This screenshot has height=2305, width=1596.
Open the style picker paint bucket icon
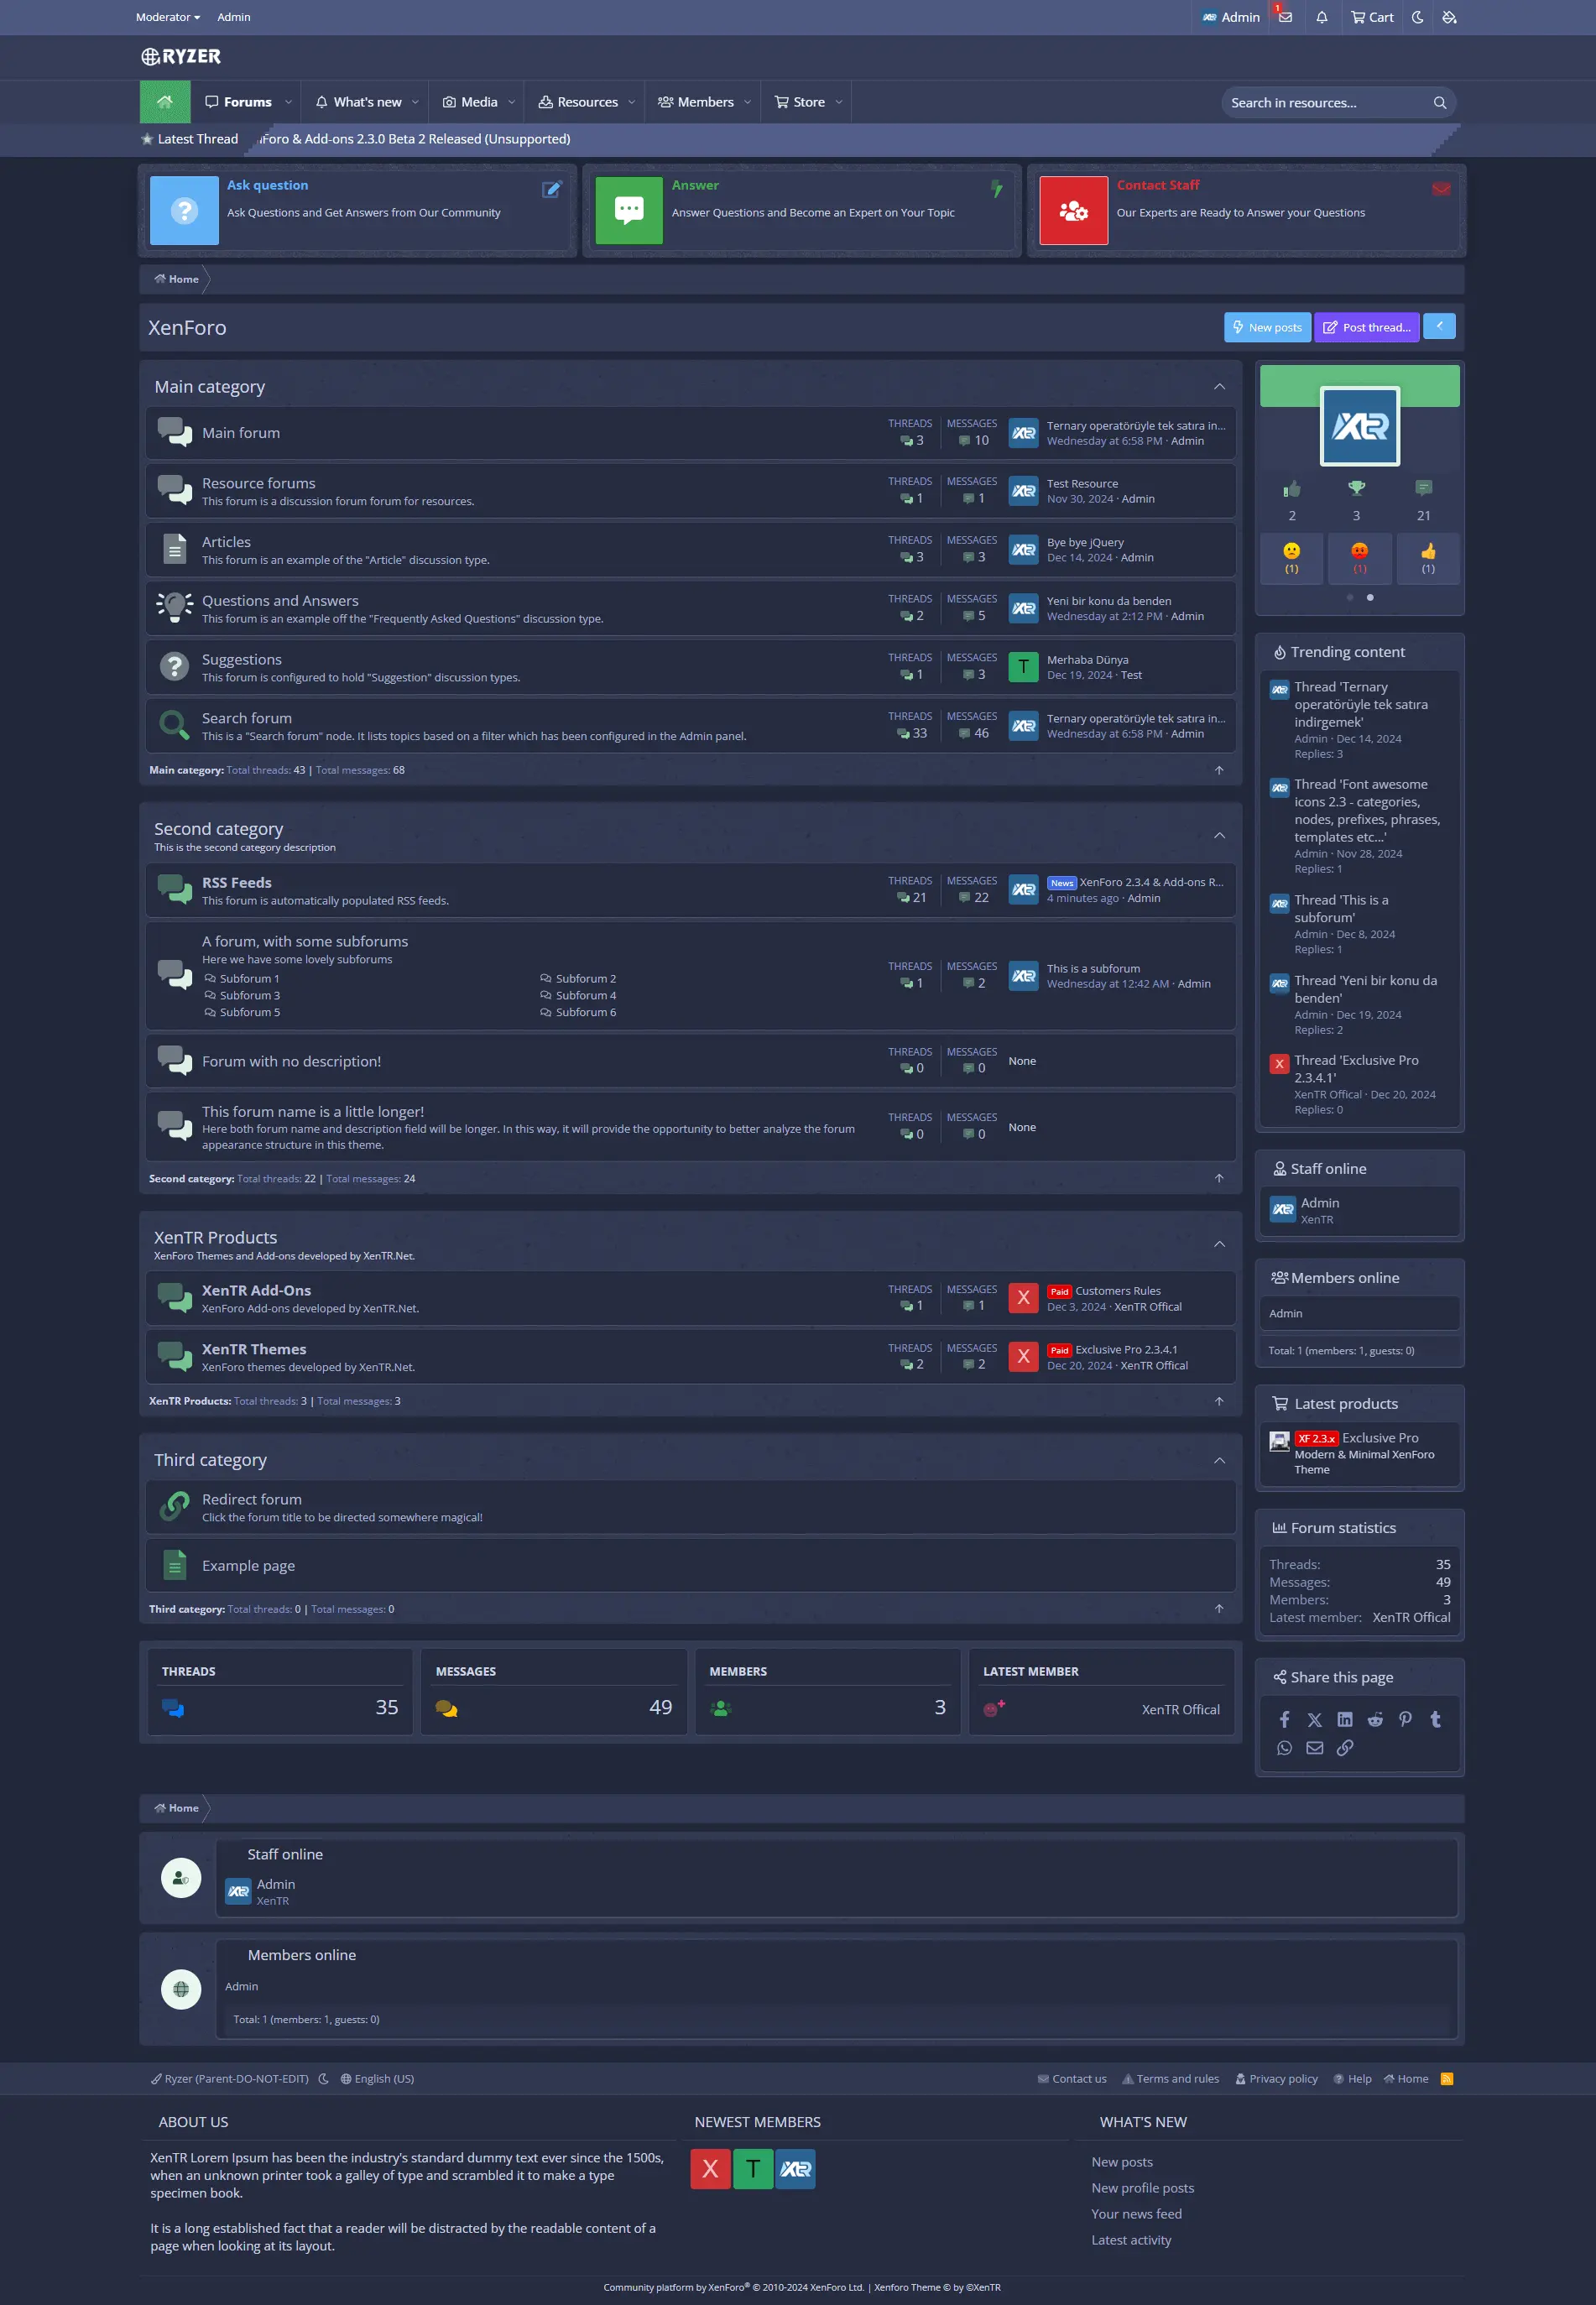pyautogui.click(x=1449, y=17)
